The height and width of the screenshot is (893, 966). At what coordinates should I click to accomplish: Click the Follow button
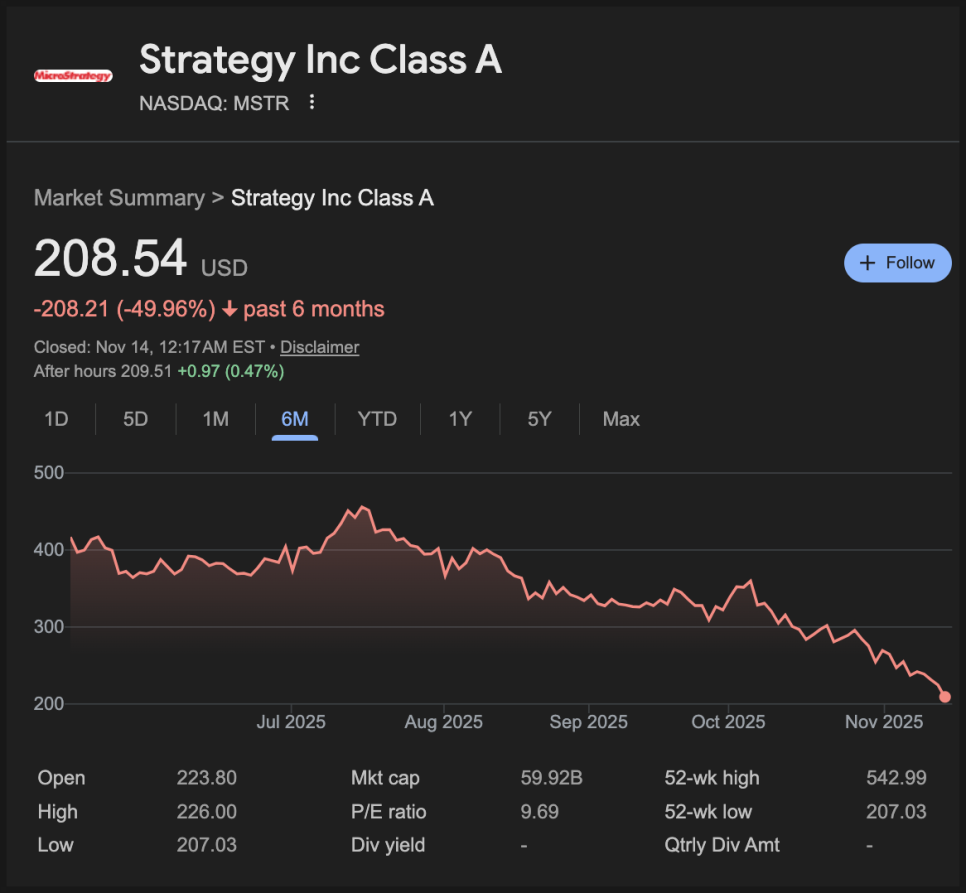pyautogui.click(x=897, y=263)
